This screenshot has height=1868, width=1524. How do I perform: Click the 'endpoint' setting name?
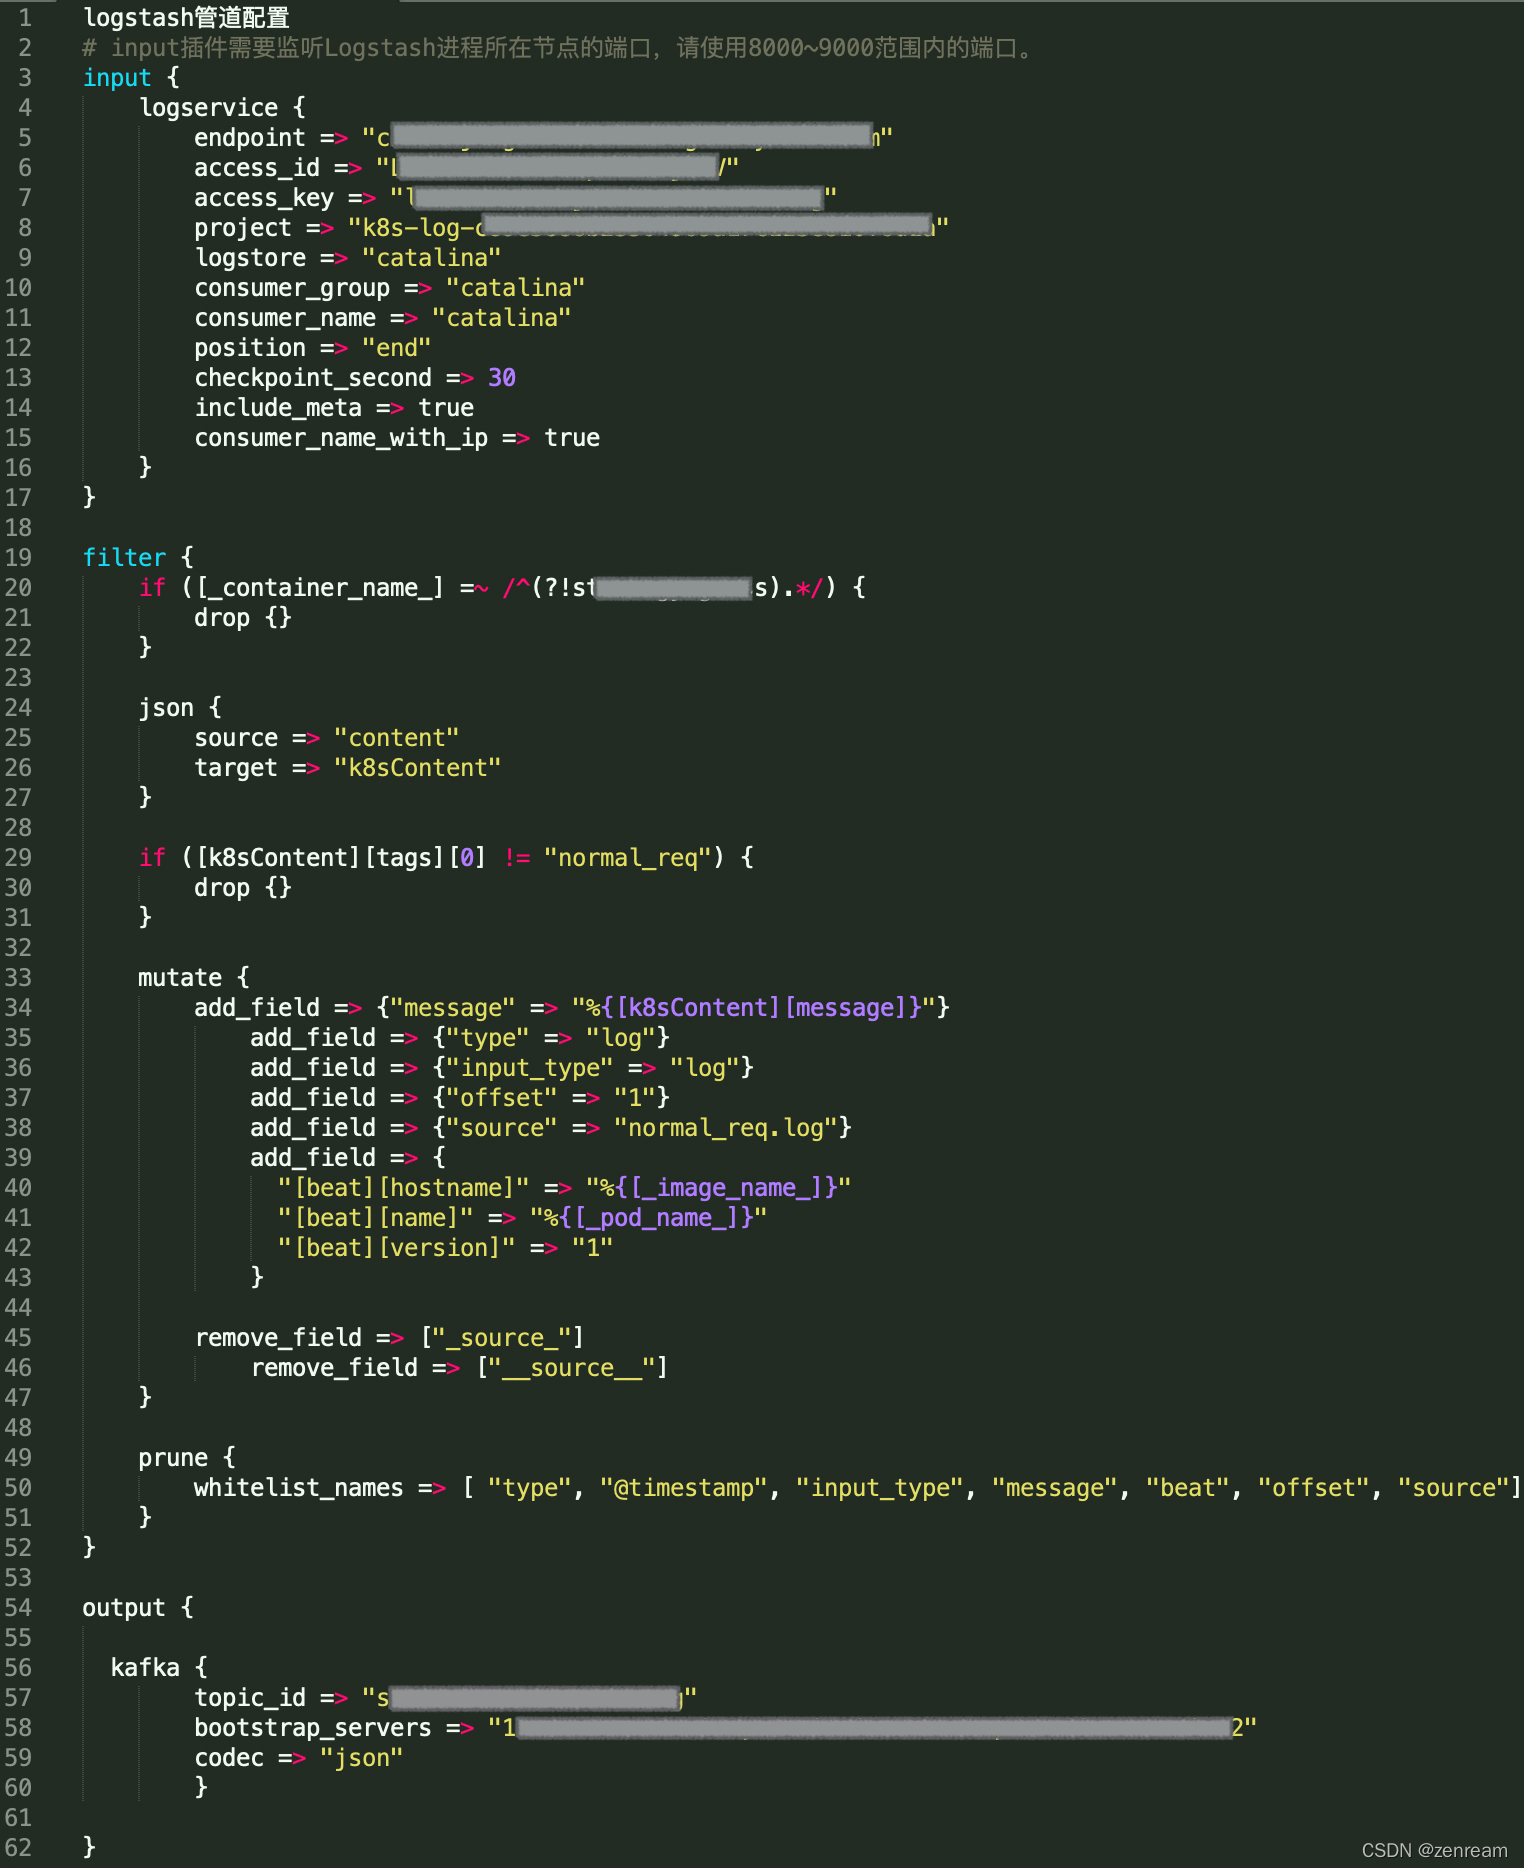250,138
